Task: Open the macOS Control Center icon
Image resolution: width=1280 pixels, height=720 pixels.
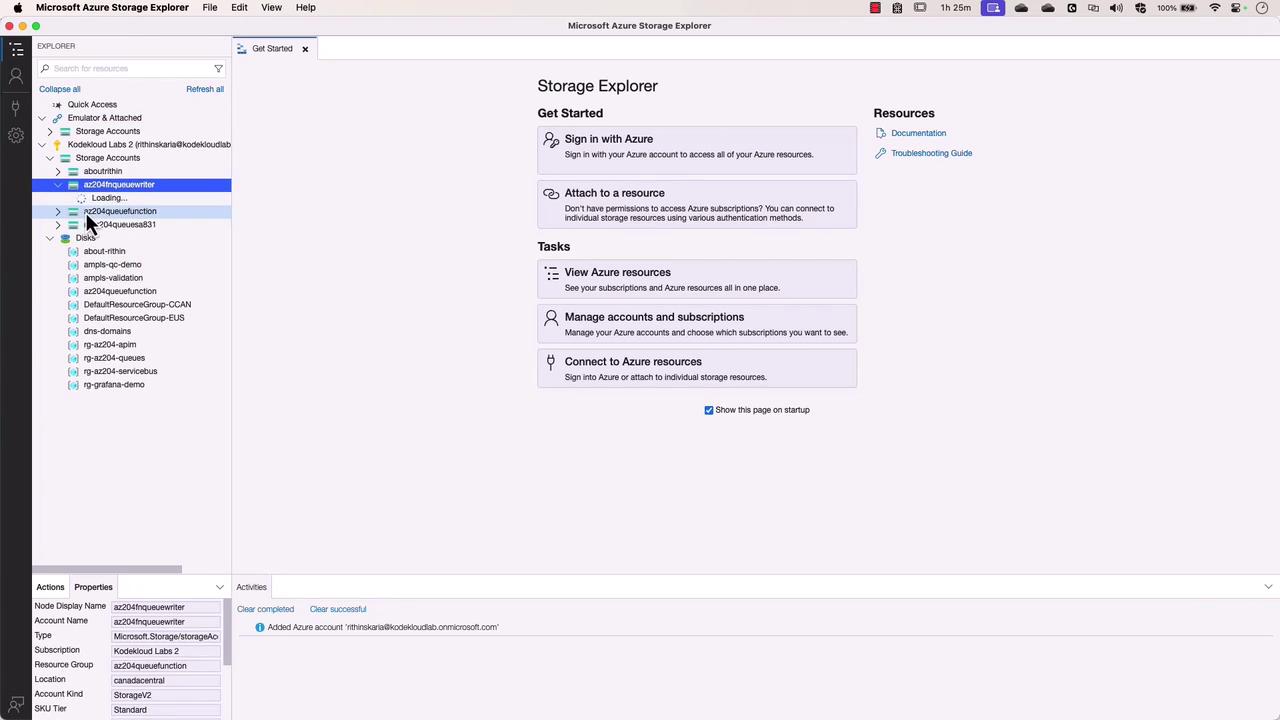Action: click(1238, 8)
